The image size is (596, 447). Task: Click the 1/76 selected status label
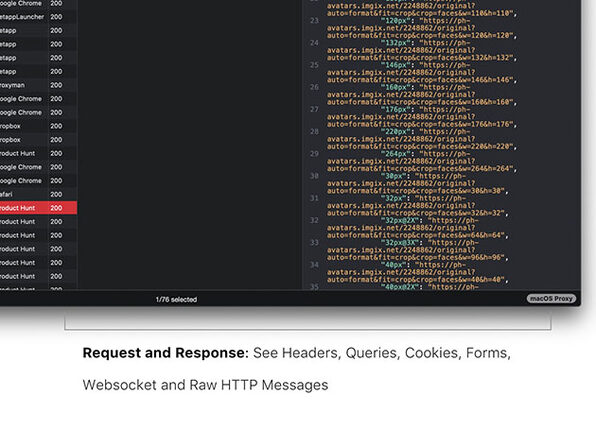point(176,300)
